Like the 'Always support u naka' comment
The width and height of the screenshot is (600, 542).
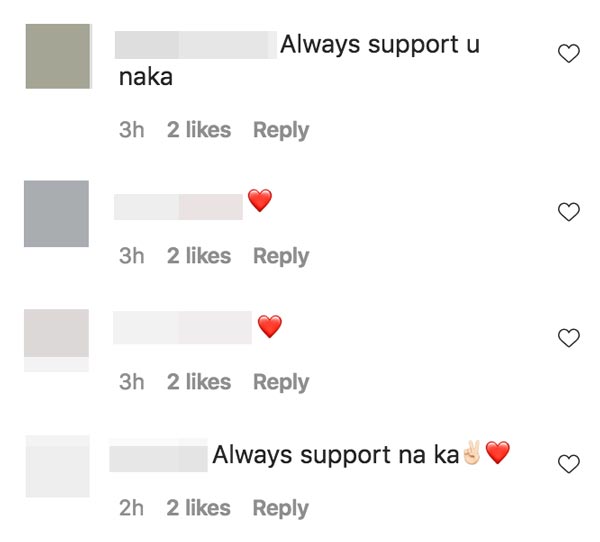tap(568, 55)
